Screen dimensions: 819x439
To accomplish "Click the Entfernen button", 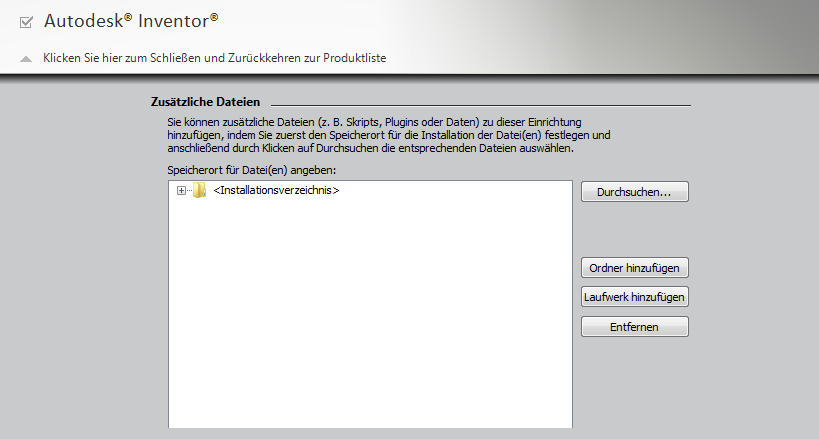I will [x=635, y=327].
